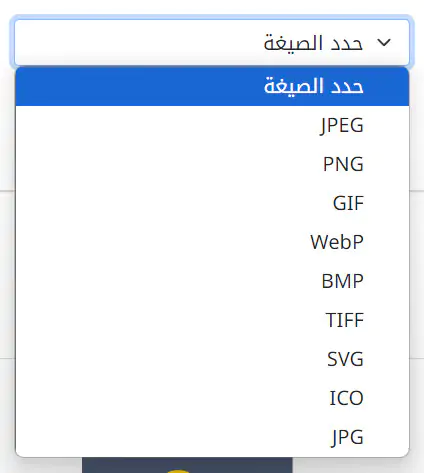Select the highlighted 'حدد الصيغة' placeholder option

(212, 86)
